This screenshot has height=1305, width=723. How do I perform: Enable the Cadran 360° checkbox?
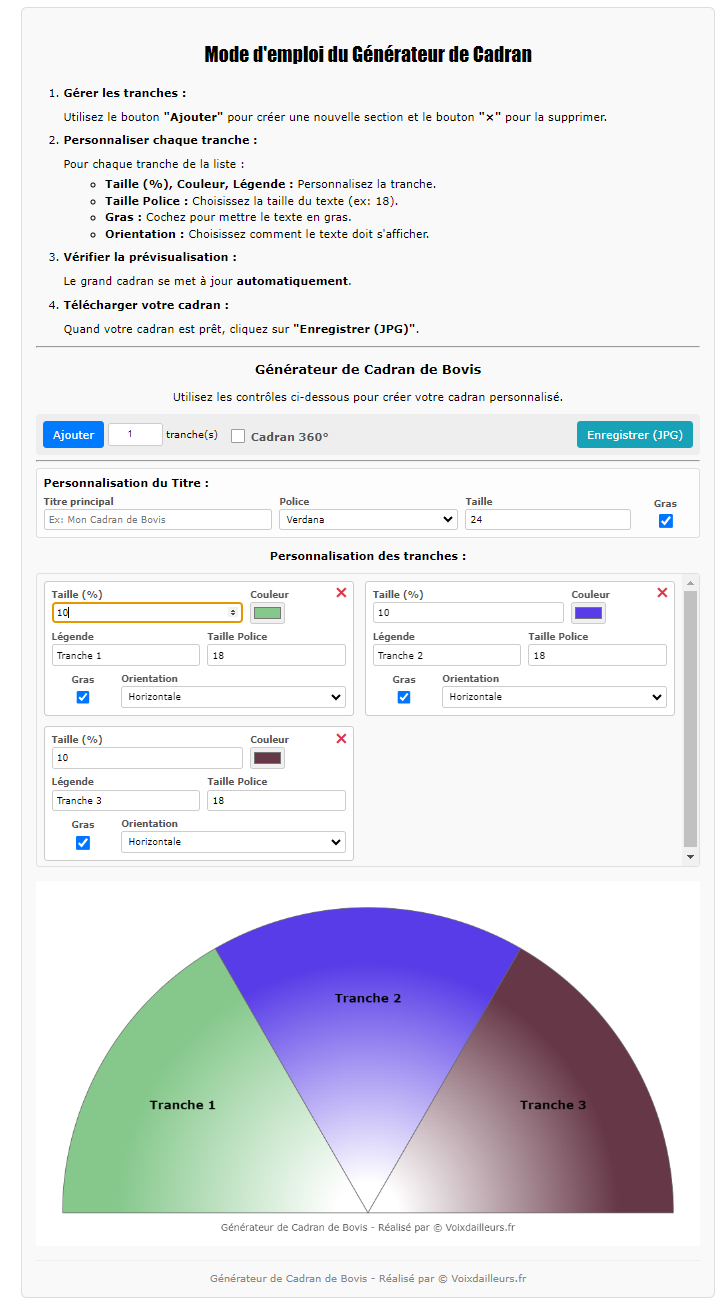point(238,436)
